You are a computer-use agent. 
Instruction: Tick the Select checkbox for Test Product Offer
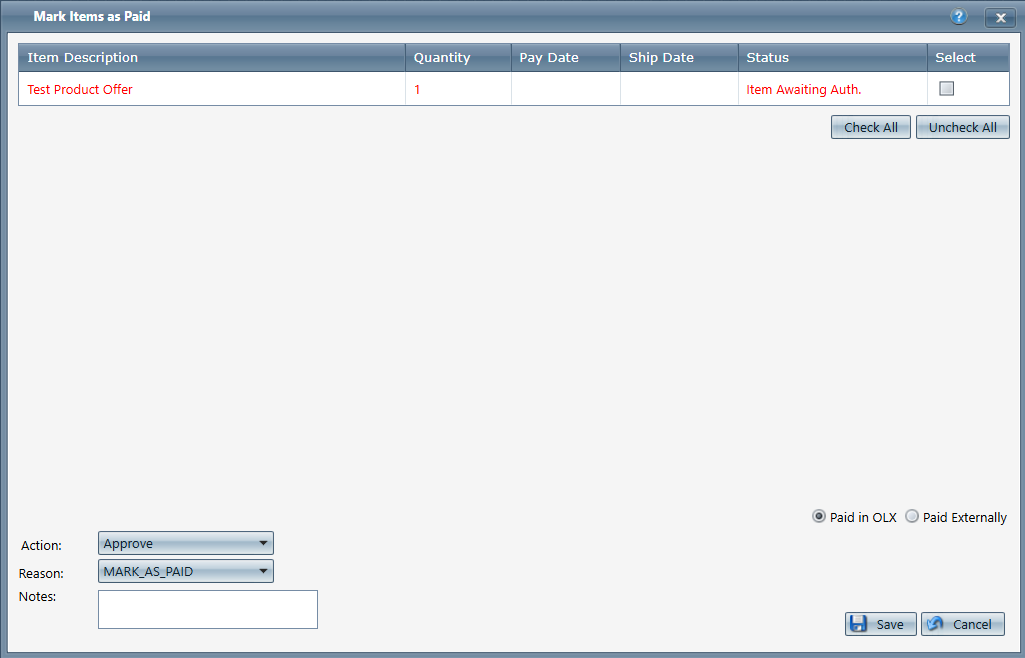(x=947, y=88)
